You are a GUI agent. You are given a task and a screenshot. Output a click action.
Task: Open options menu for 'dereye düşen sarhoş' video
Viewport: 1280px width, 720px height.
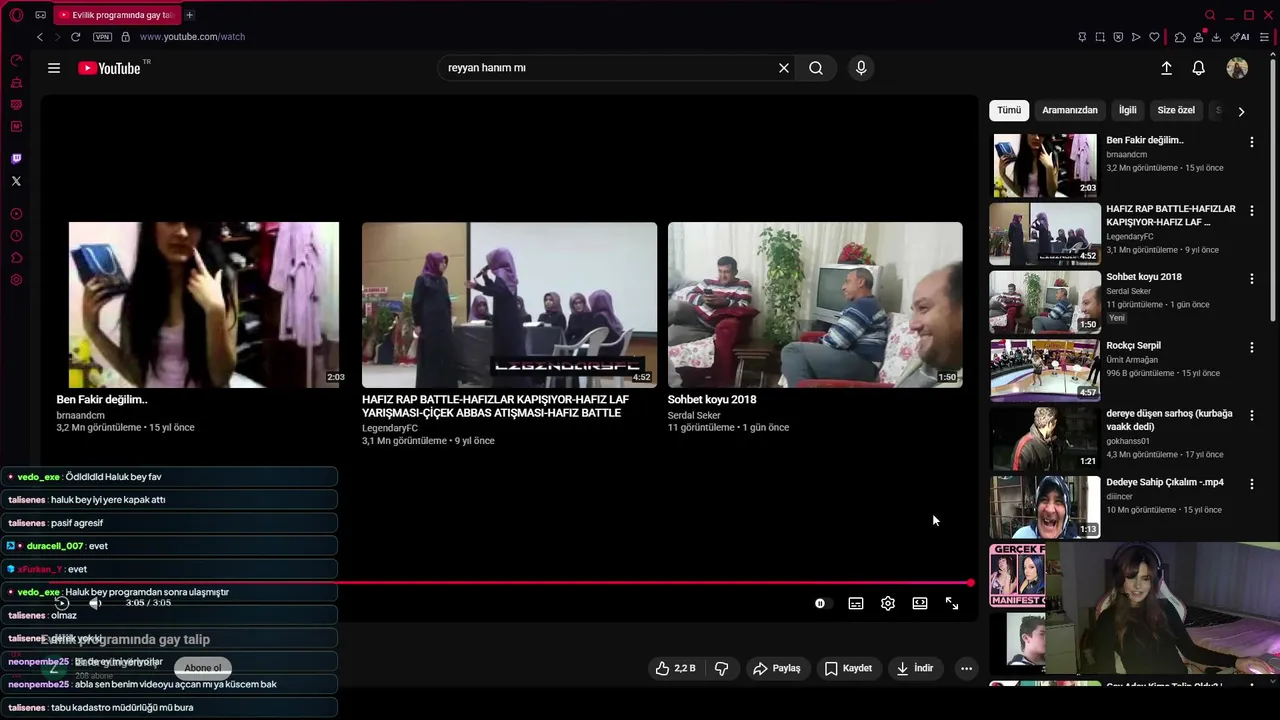1251,415
